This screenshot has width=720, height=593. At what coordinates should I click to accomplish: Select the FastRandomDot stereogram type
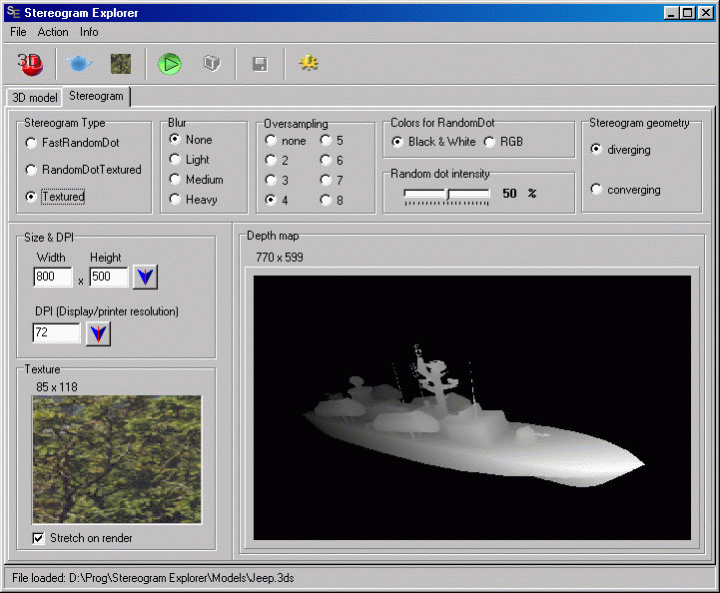coord(32,144)
